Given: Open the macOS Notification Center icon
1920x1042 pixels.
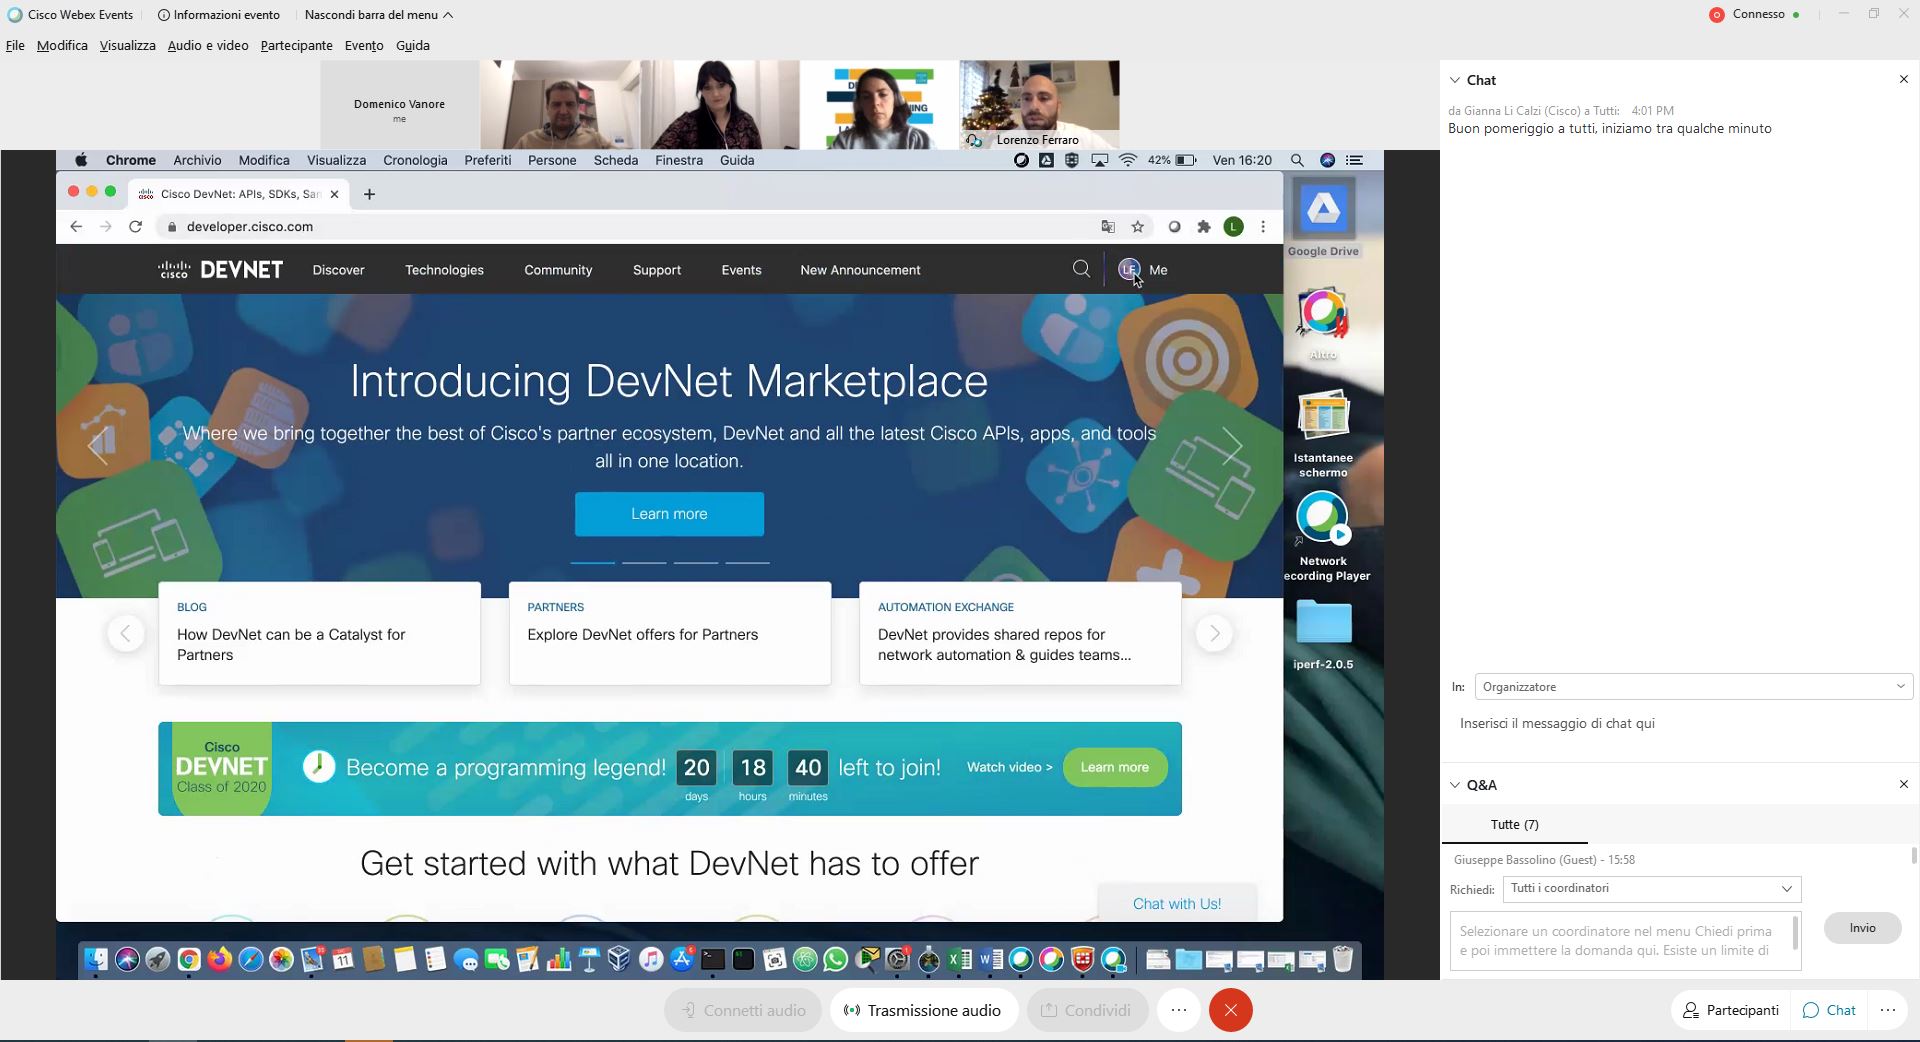Looking at the screenshot, I should [1355, 160].
